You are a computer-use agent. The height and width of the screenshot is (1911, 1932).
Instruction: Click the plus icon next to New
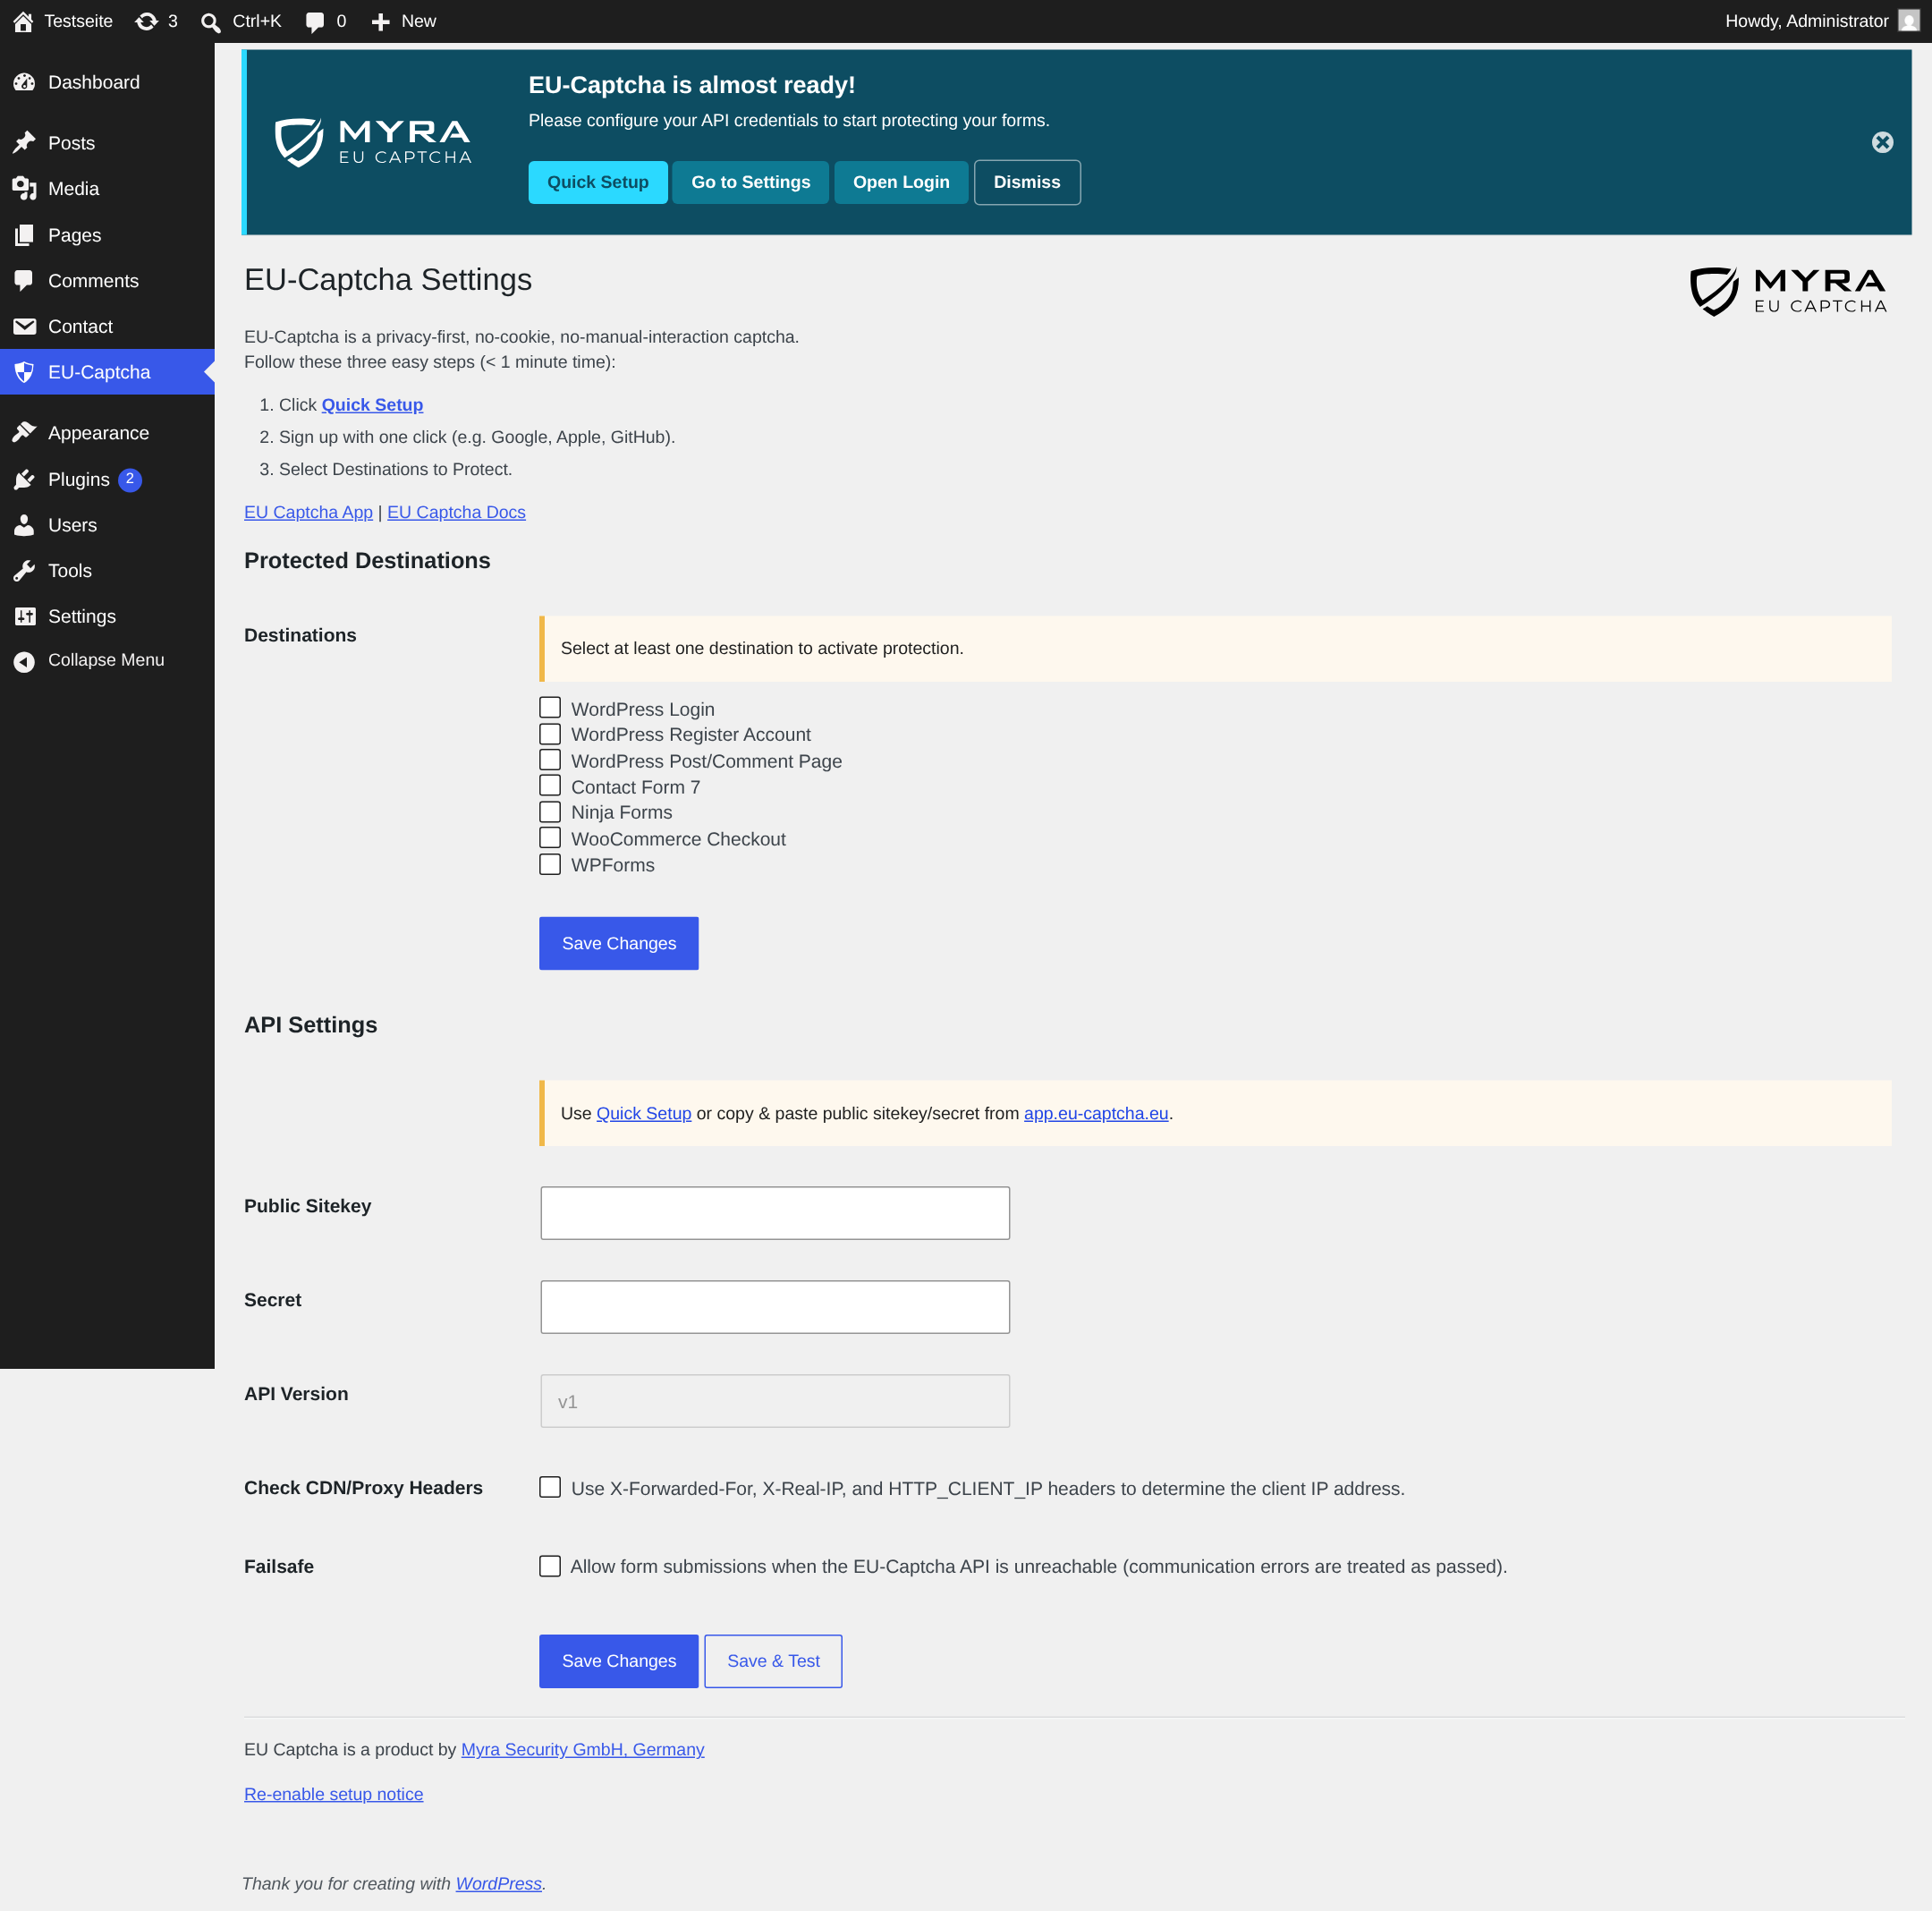[x=380, y=21]
